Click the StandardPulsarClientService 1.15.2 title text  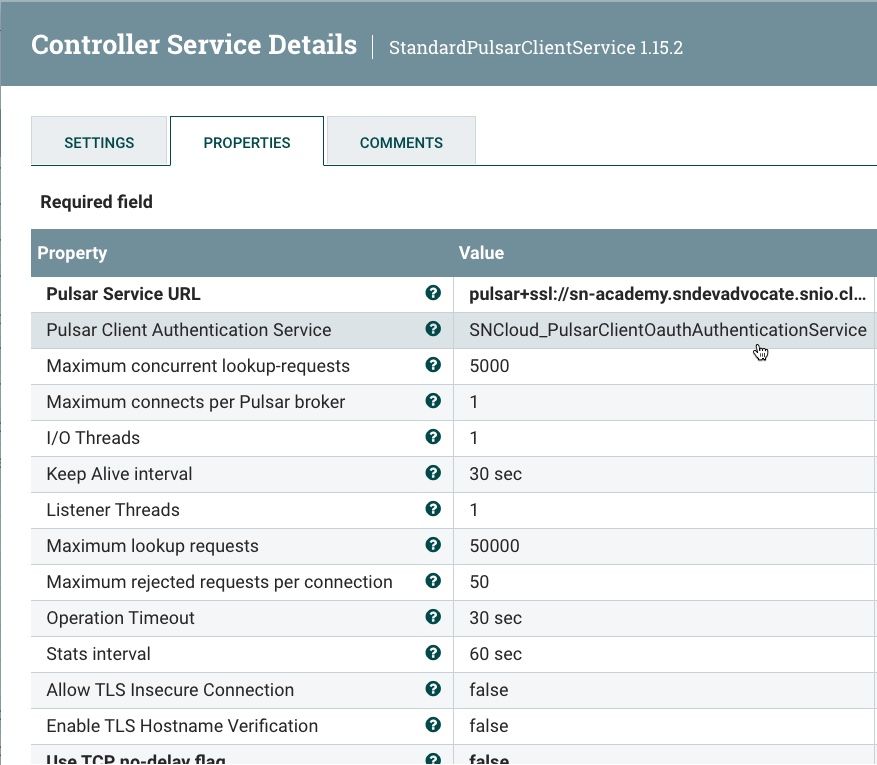tap(536, 48)
